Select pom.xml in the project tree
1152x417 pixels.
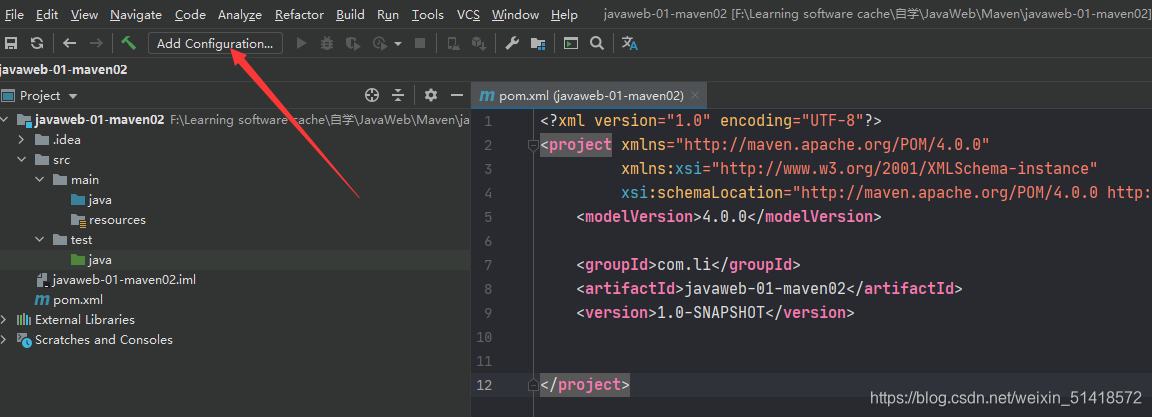click(69, 300)
